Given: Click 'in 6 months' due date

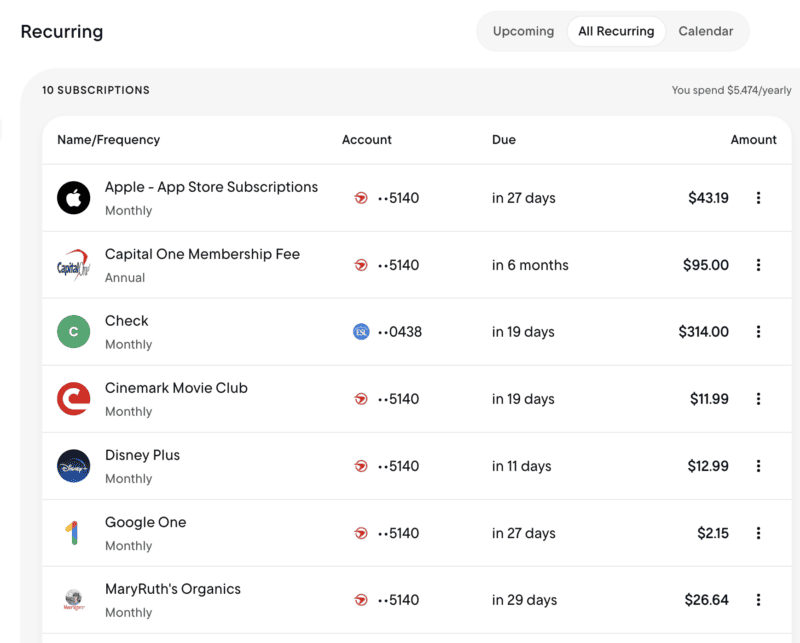Looking at the screenshot, I should pos(530,265).
